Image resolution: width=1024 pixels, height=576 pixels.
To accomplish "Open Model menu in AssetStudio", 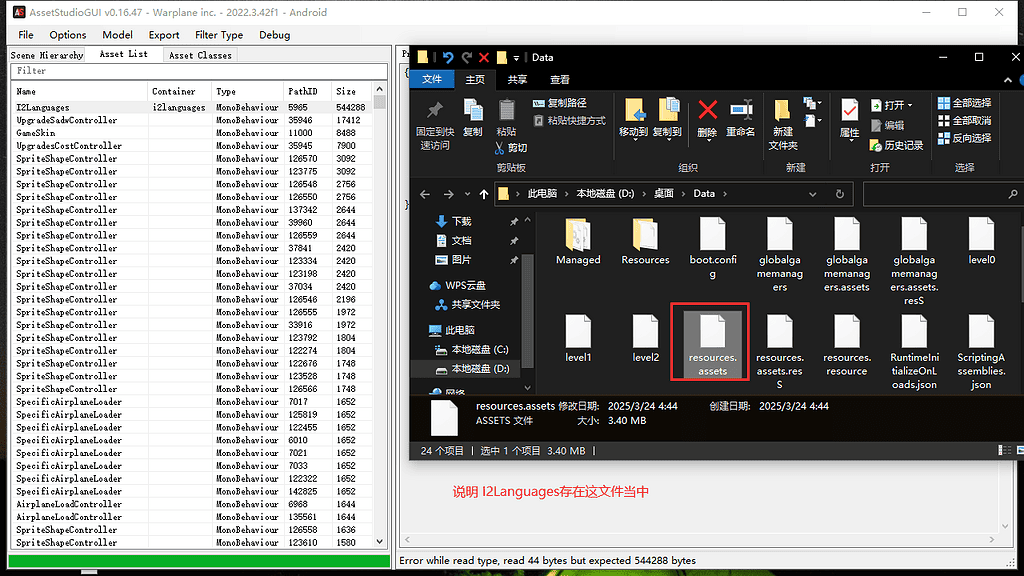I will click(x=118, y=35).
